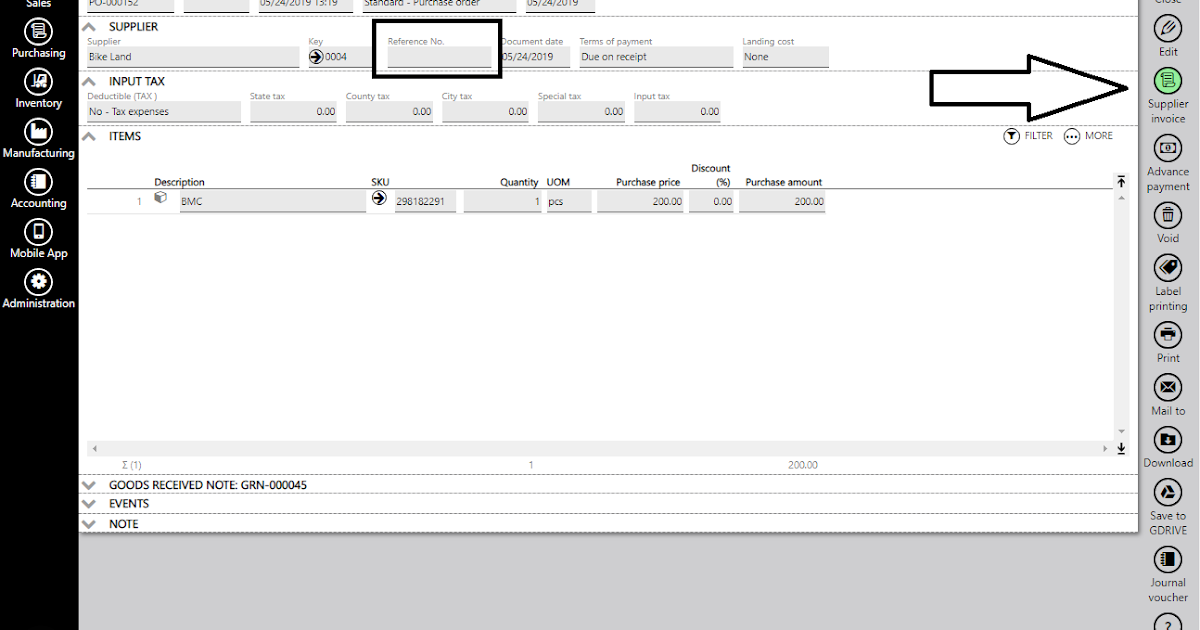The height and width of the screenshot is (630, 1200).
Task: Select the Mail to icon
Action: point(1167,389)
